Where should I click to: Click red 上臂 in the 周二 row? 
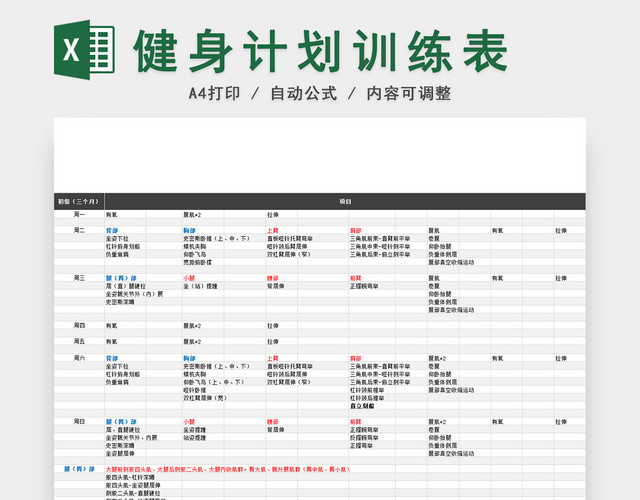[273, 231]
